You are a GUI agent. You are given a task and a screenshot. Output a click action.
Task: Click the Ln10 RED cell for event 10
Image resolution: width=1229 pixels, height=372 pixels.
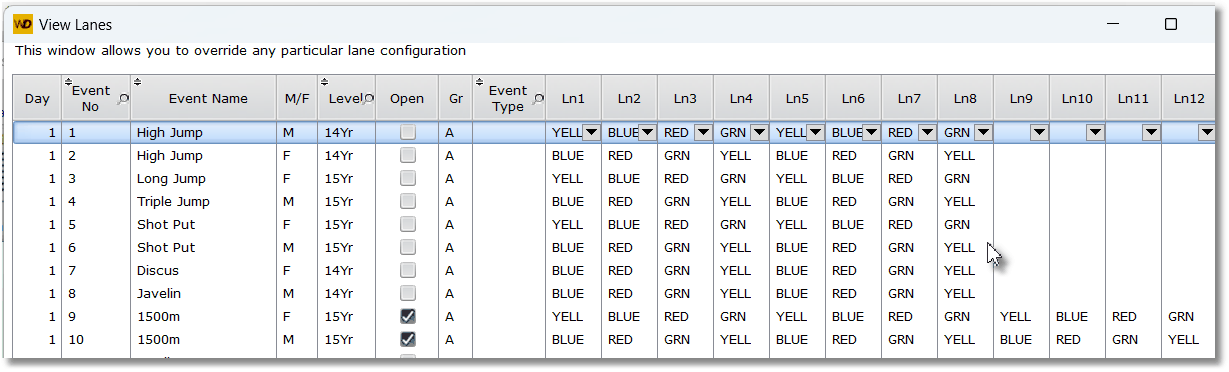[1077, 339]
